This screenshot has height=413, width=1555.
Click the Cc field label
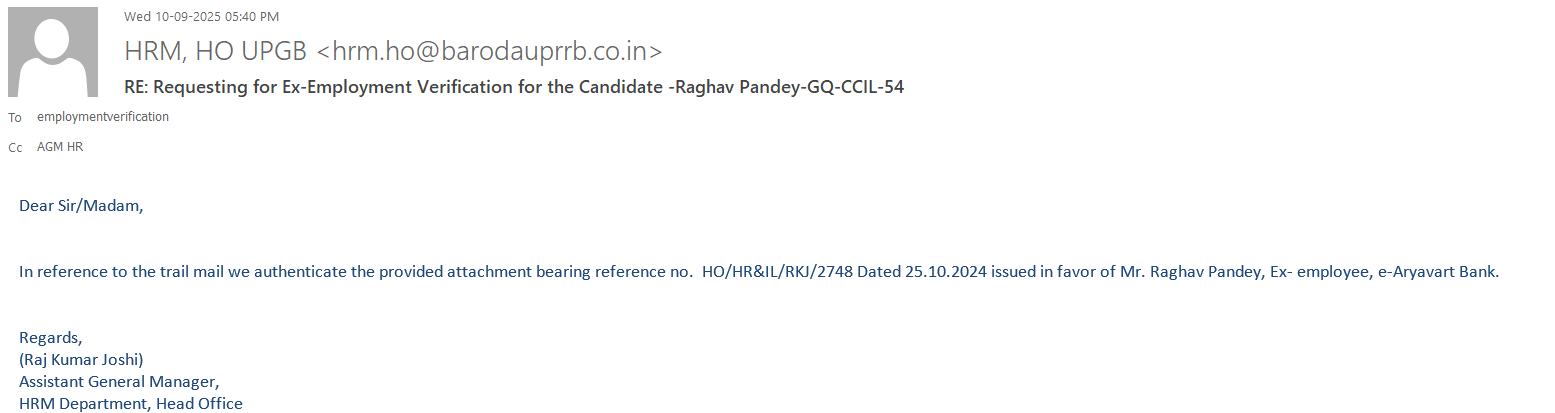[15, 148]
